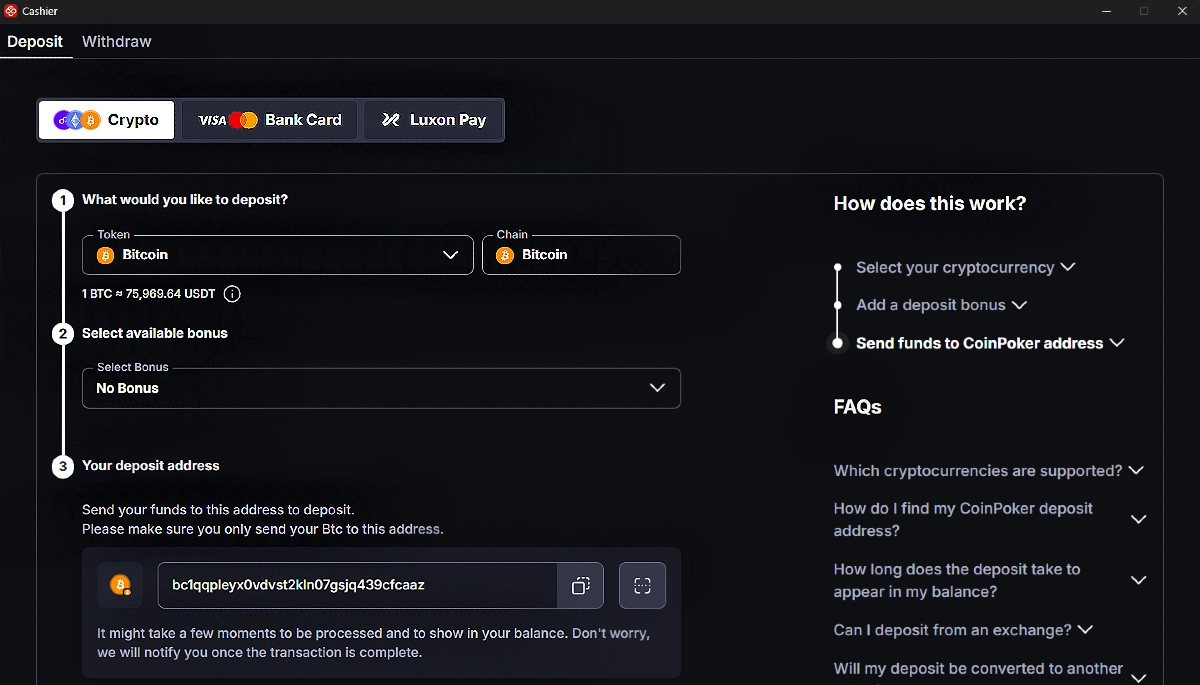The height and width of the screenshot is (685, 1200).
Task: Show QR code for deposit address
Action: (x=642, y=586)
